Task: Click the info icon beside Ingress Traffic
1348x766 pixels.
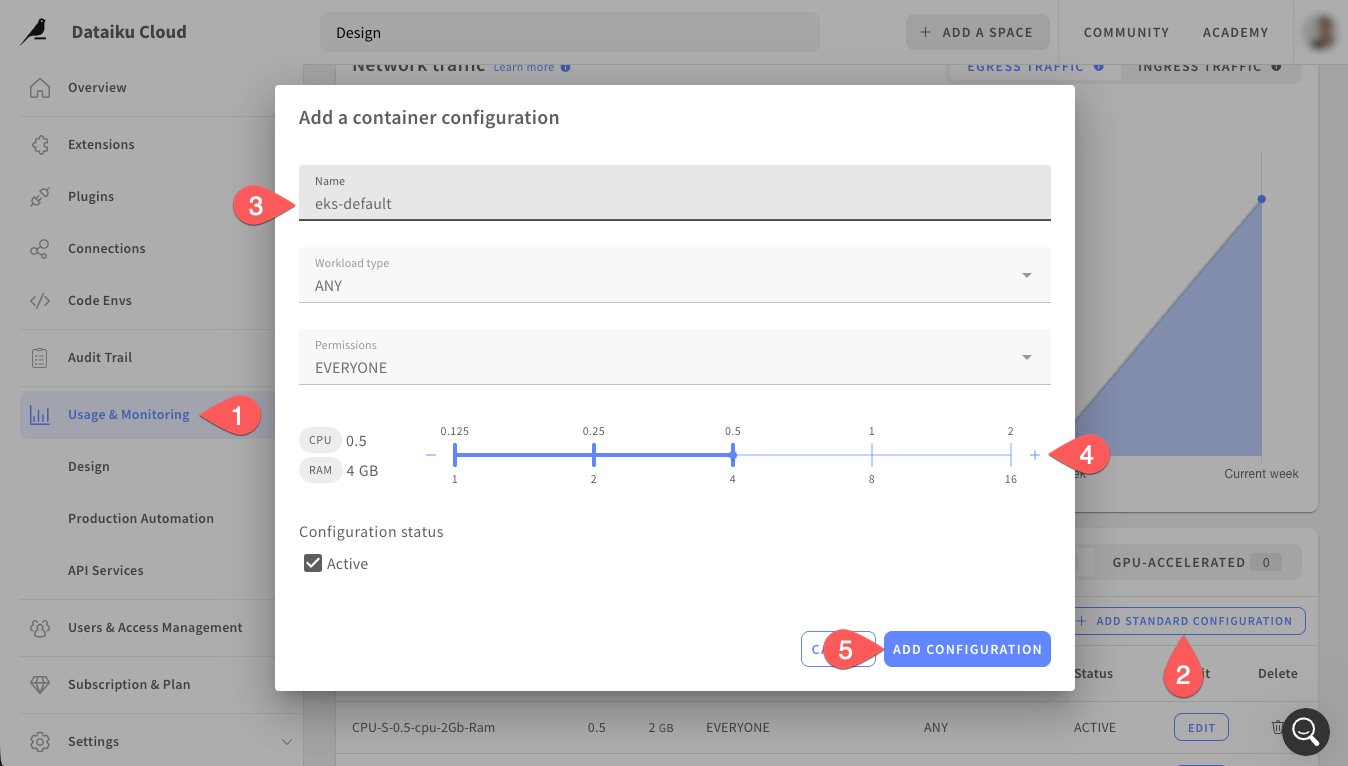Action: point(1276,67)
